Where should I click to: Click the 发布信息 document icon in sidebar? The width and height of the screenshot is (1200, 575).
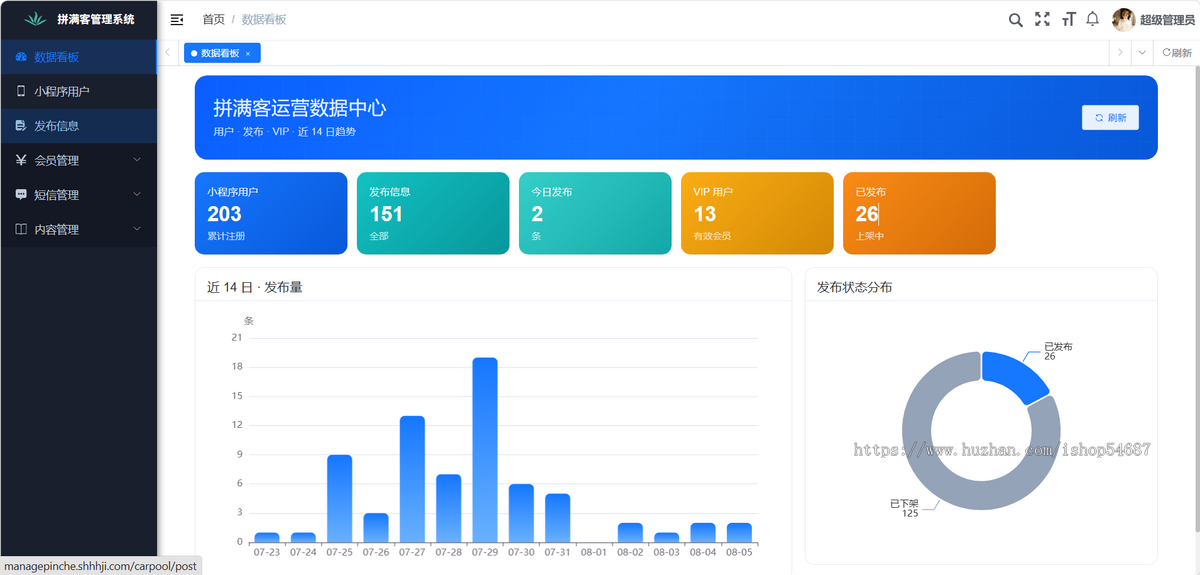[21, 126]
